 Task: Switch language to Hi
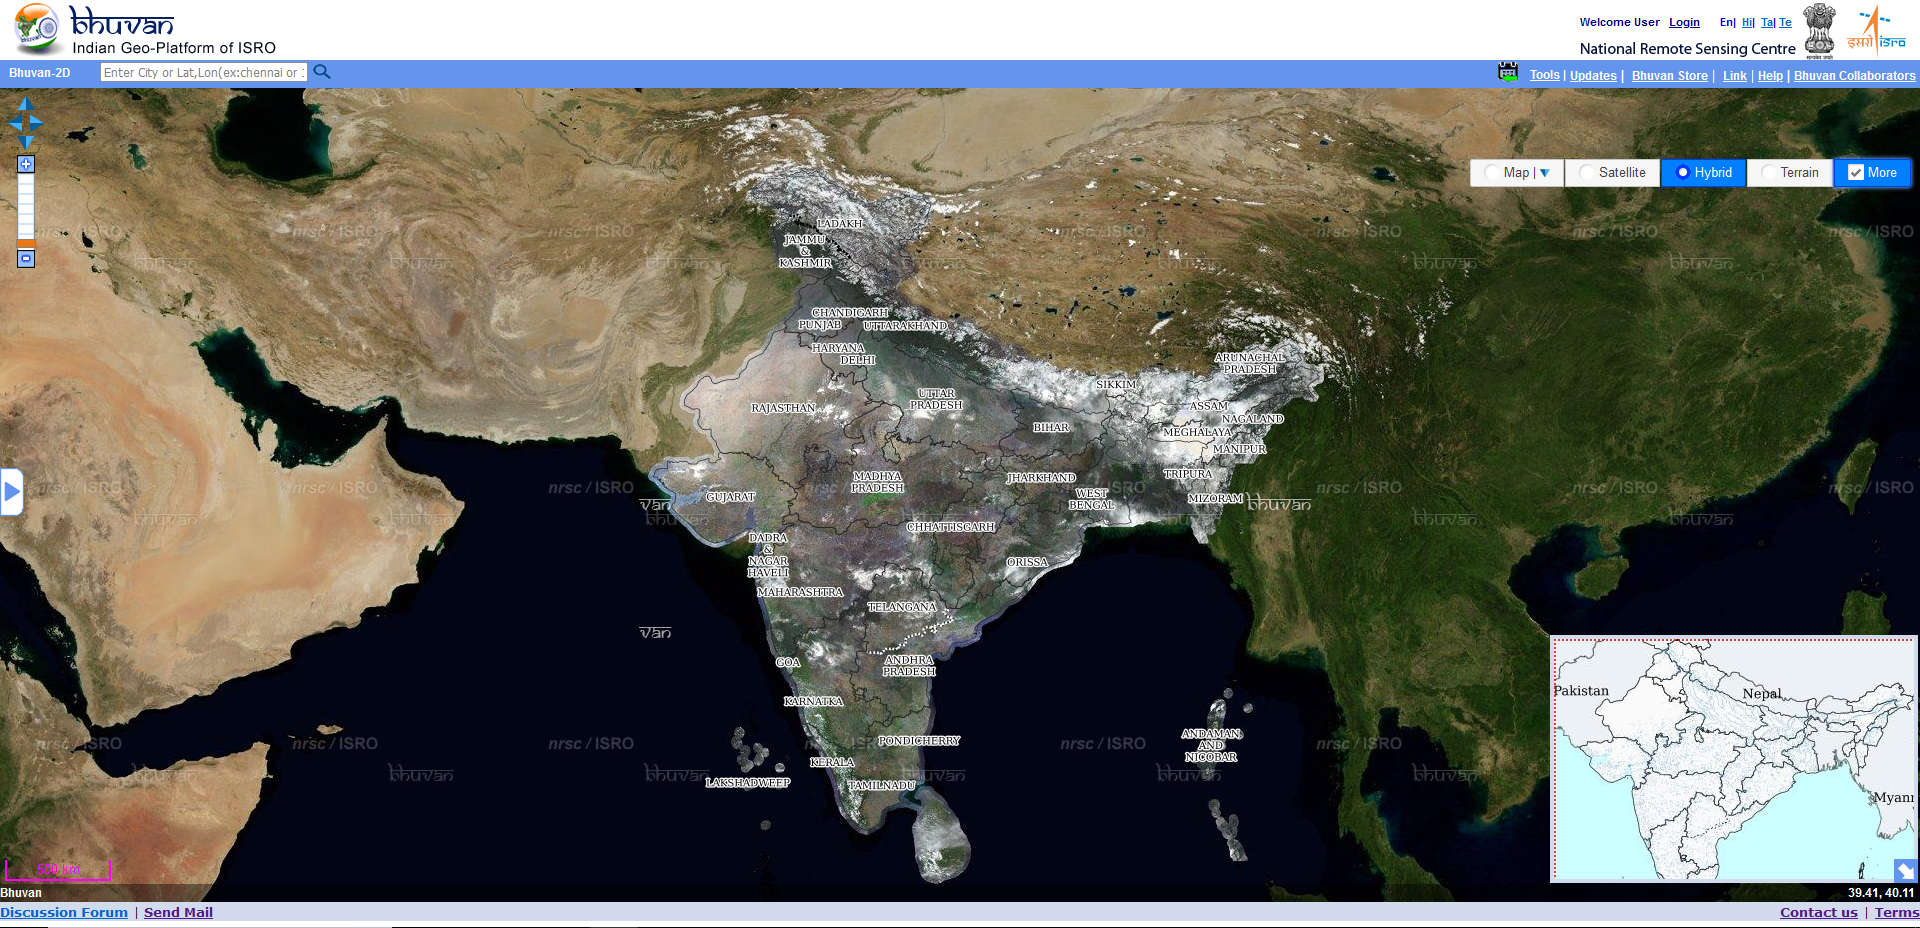click(x=1747, y=22)
